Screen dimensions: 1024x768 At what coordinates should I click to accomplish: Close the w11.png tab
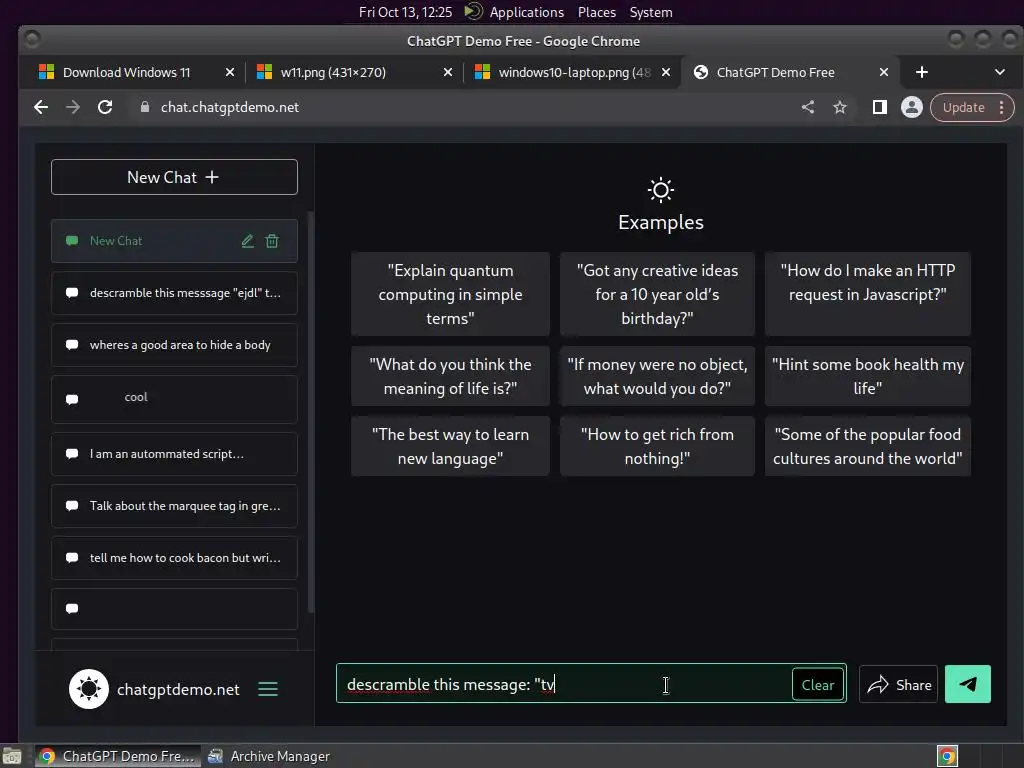pos(448,72)
